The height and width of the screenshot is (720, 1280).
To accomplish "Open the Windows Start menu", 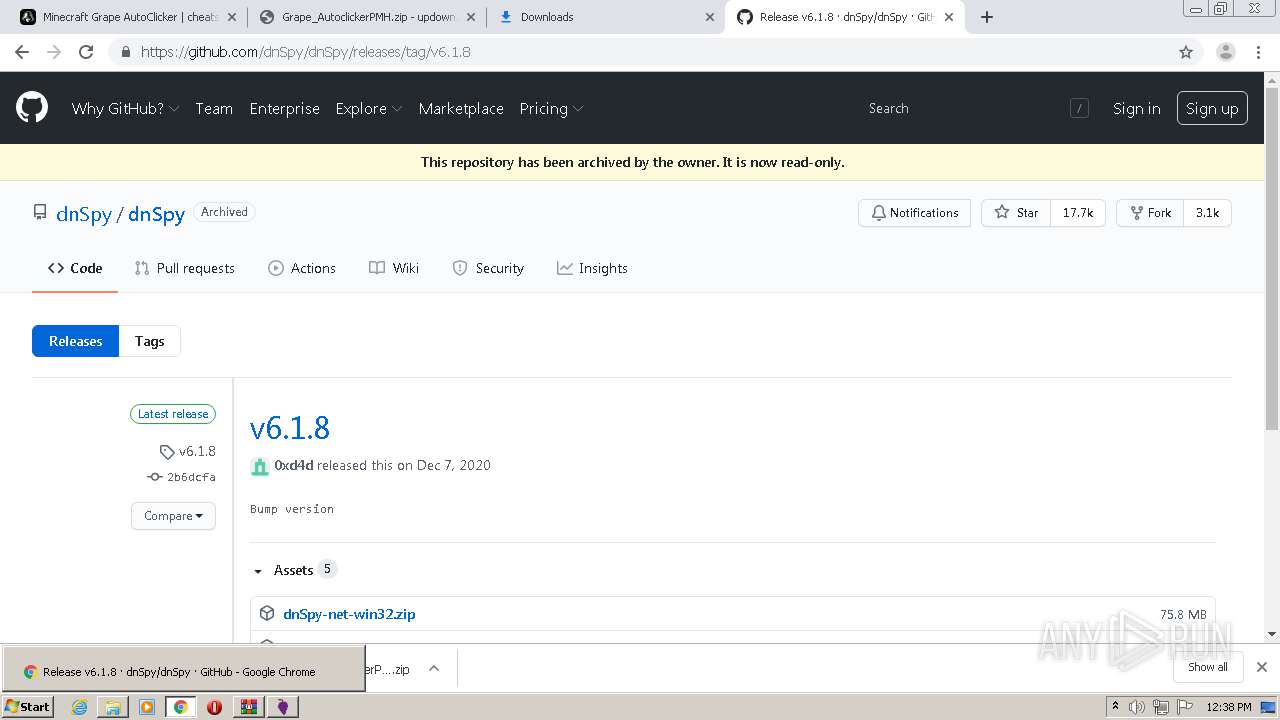I will click(28, 706).
